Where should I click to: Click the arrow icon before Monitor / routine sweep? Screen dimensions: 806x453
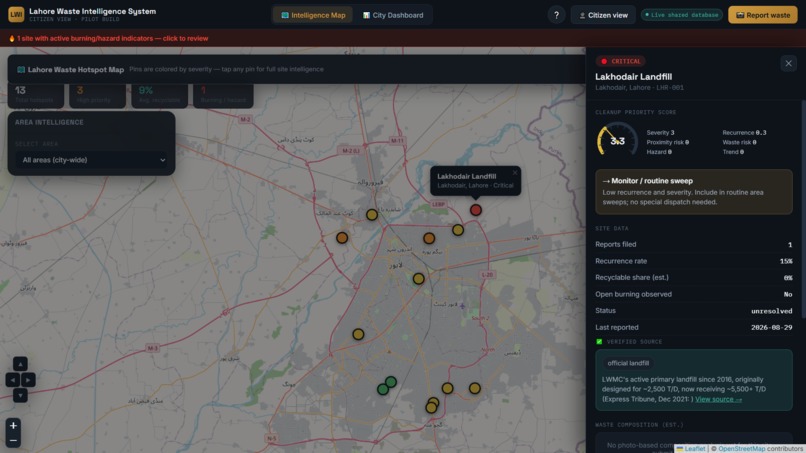pyautogui.click(x=606, y=181)
